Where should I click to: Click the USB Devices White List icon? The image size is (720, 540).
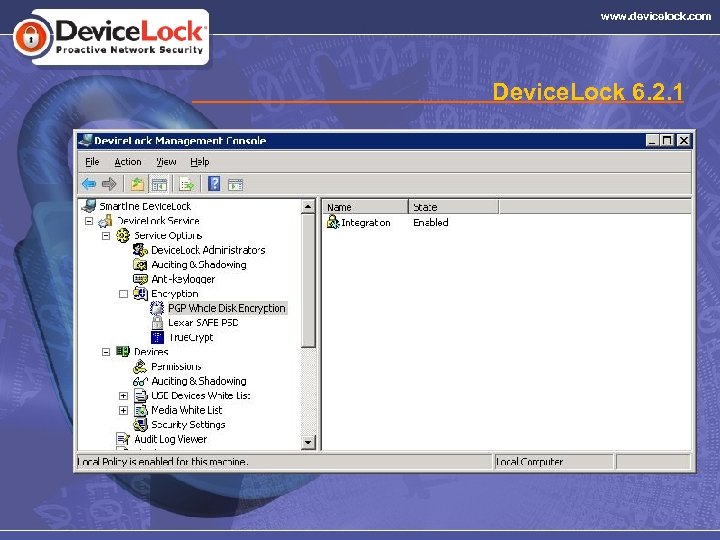[x=140, y=395]
